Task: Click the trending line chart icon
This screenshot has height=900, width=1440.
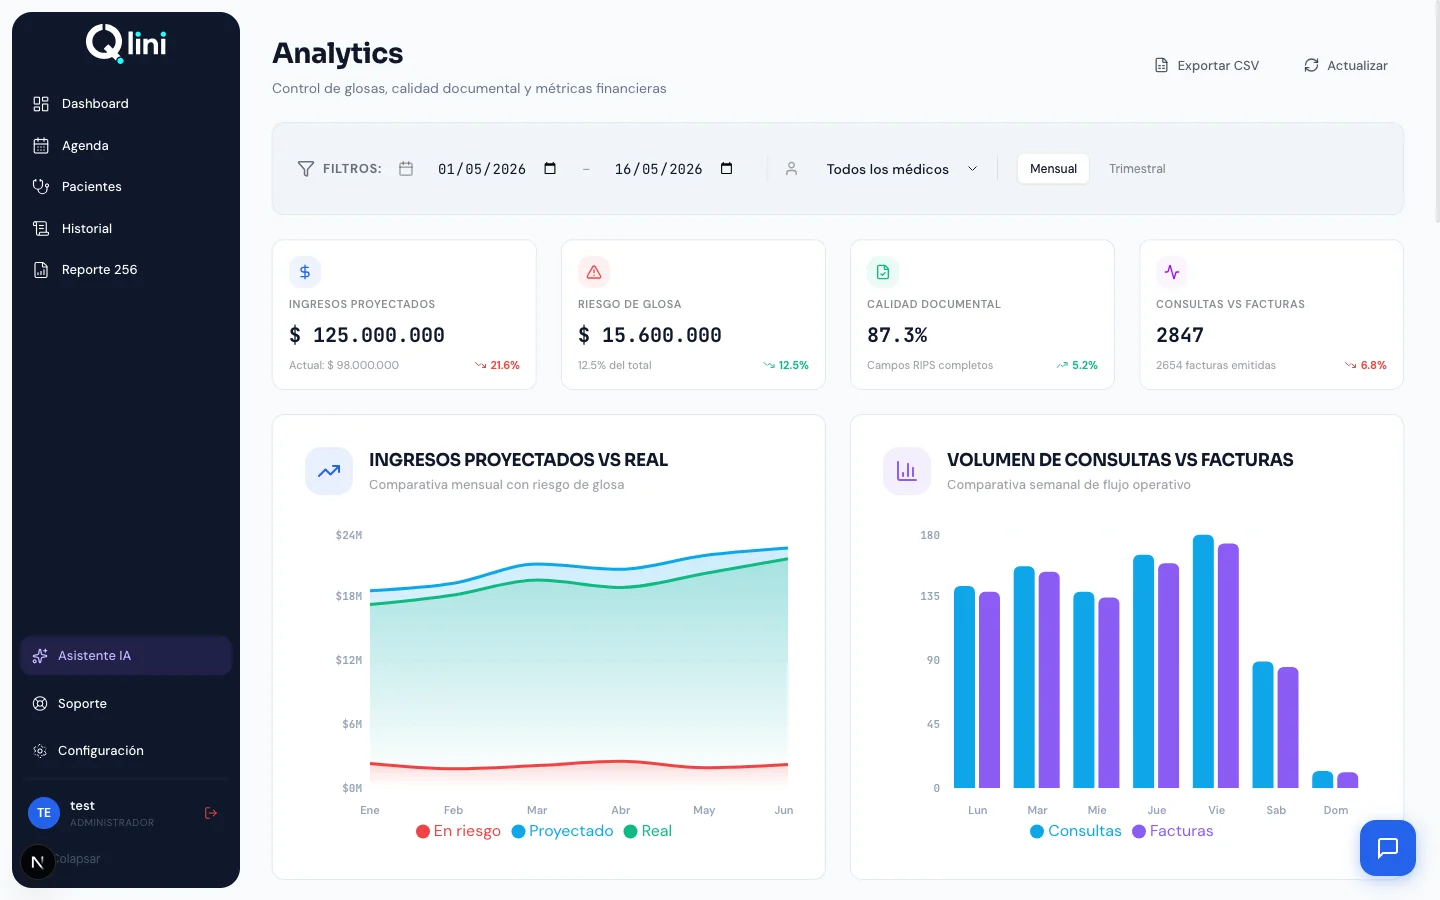Action: tap(329, 471)
